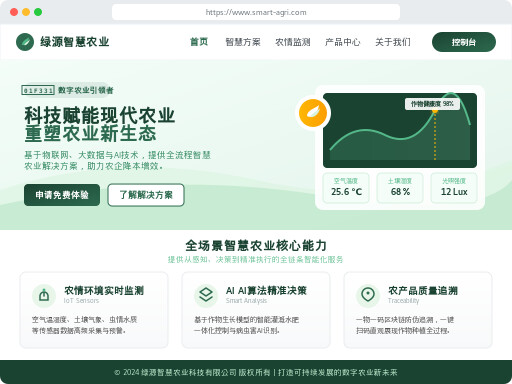Click the browser address bar URL

[x=256, y=12]
